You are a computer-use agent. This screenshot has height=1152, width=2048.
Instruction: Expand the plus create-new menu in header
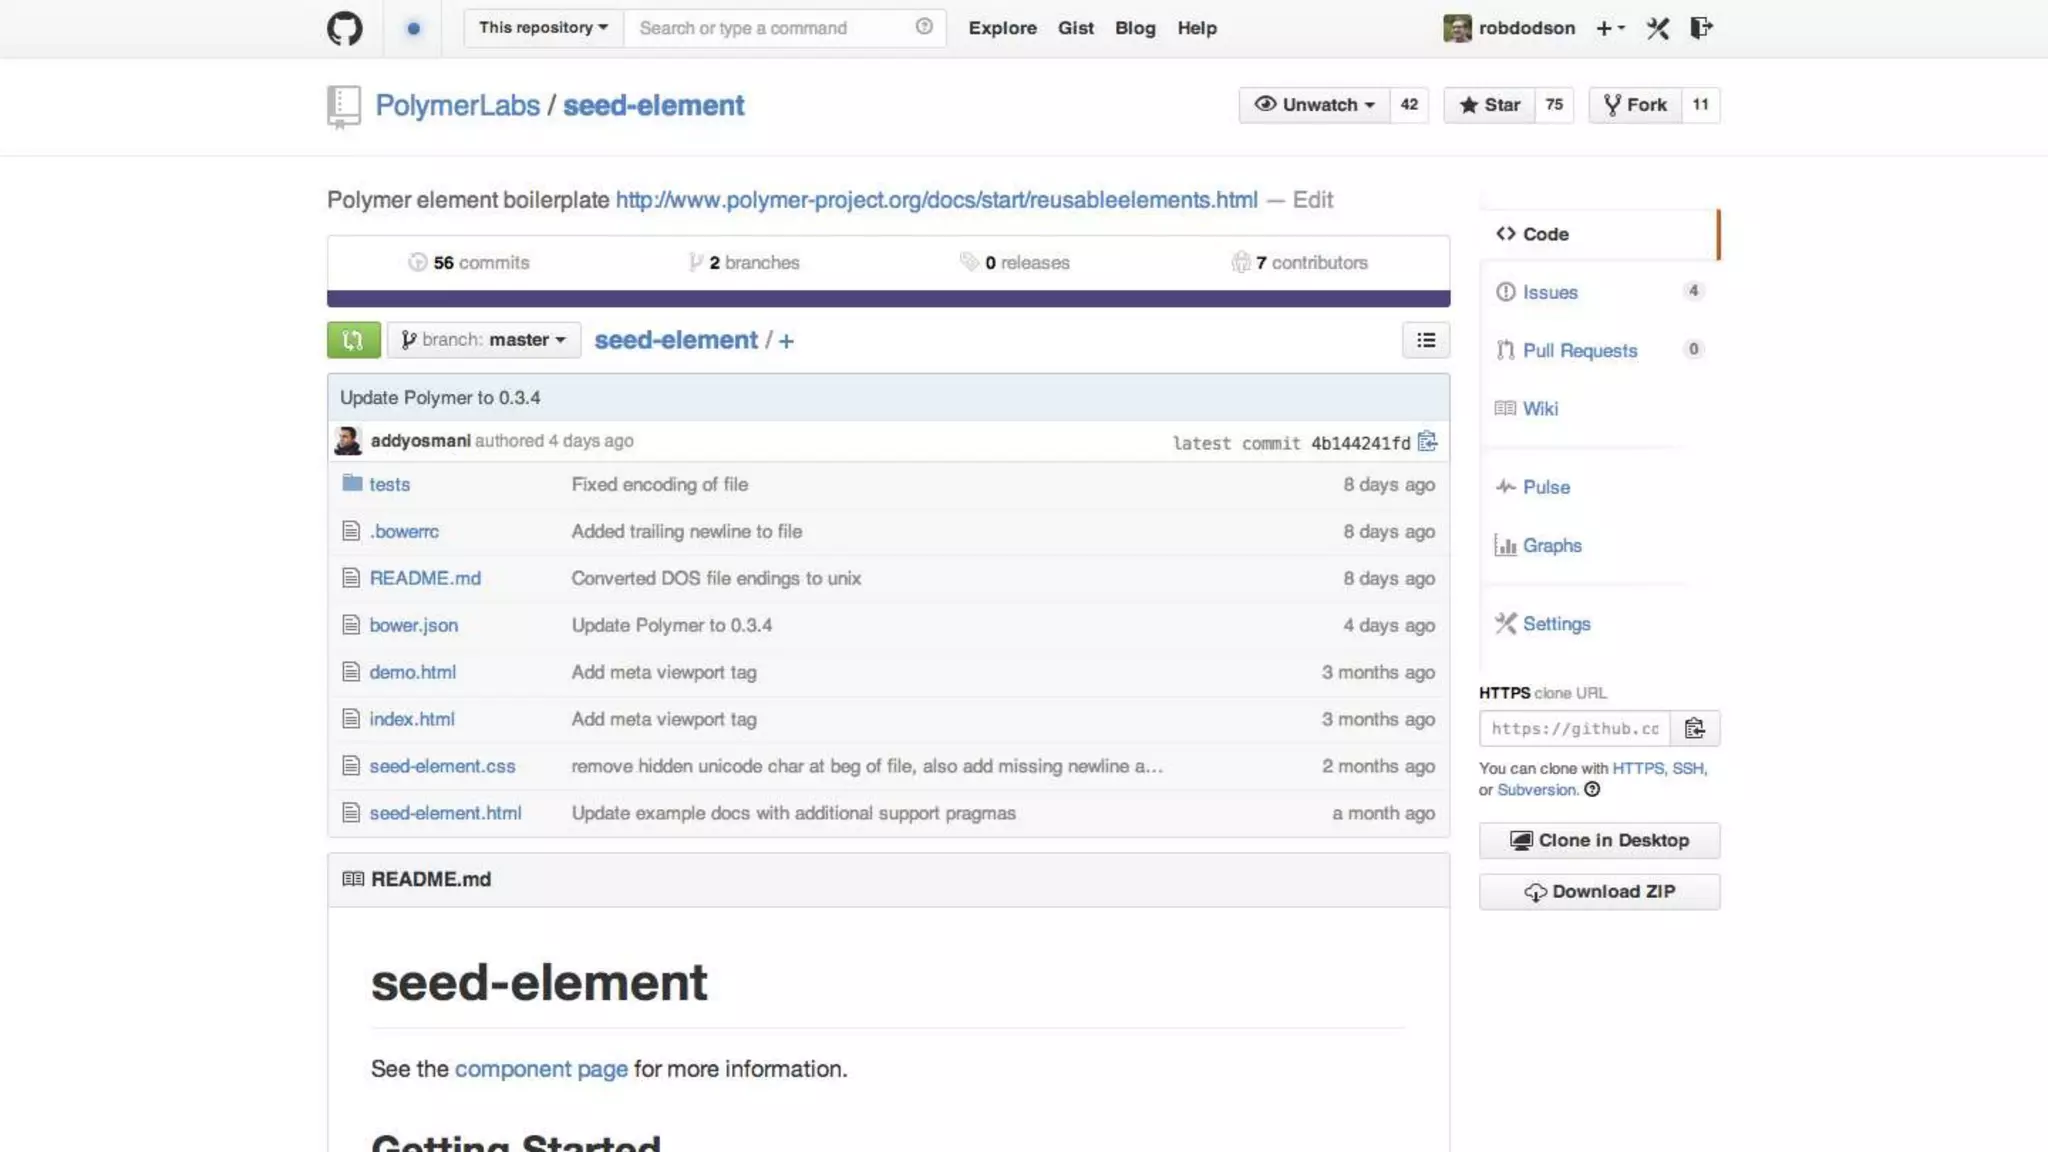click(1609, 28)
